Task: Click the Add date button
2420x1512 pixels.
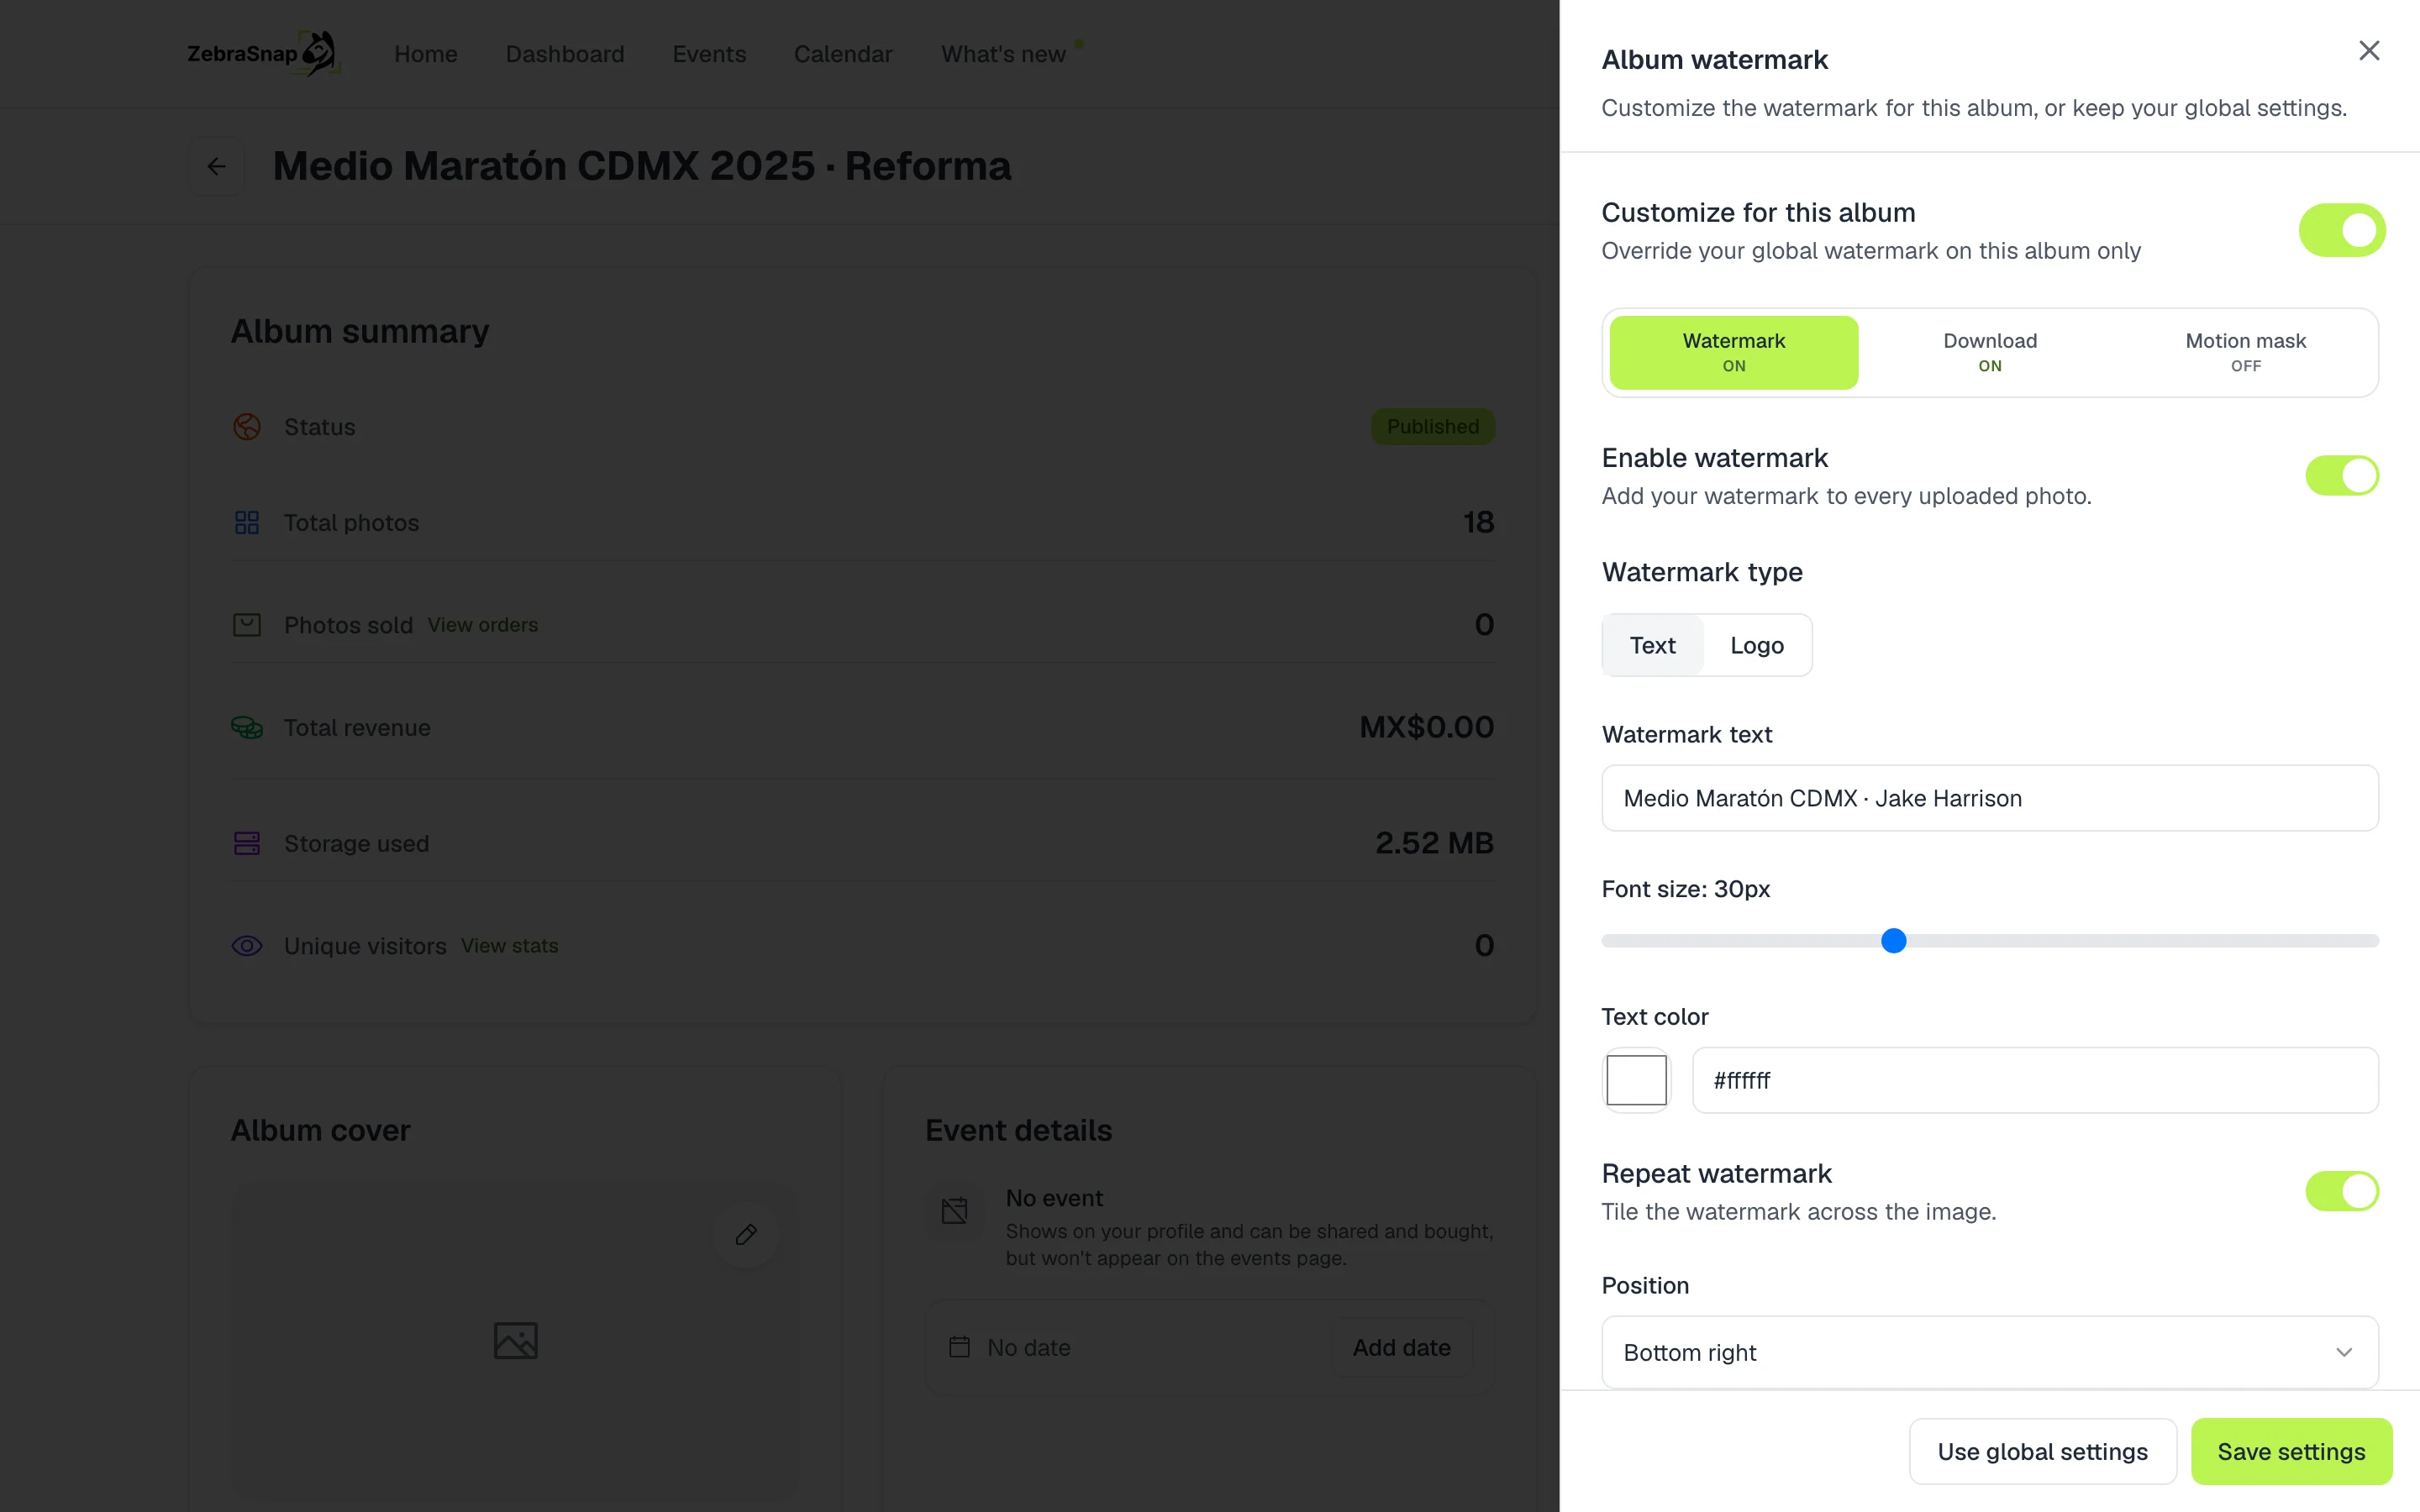Action: tap(1401, 1347)
